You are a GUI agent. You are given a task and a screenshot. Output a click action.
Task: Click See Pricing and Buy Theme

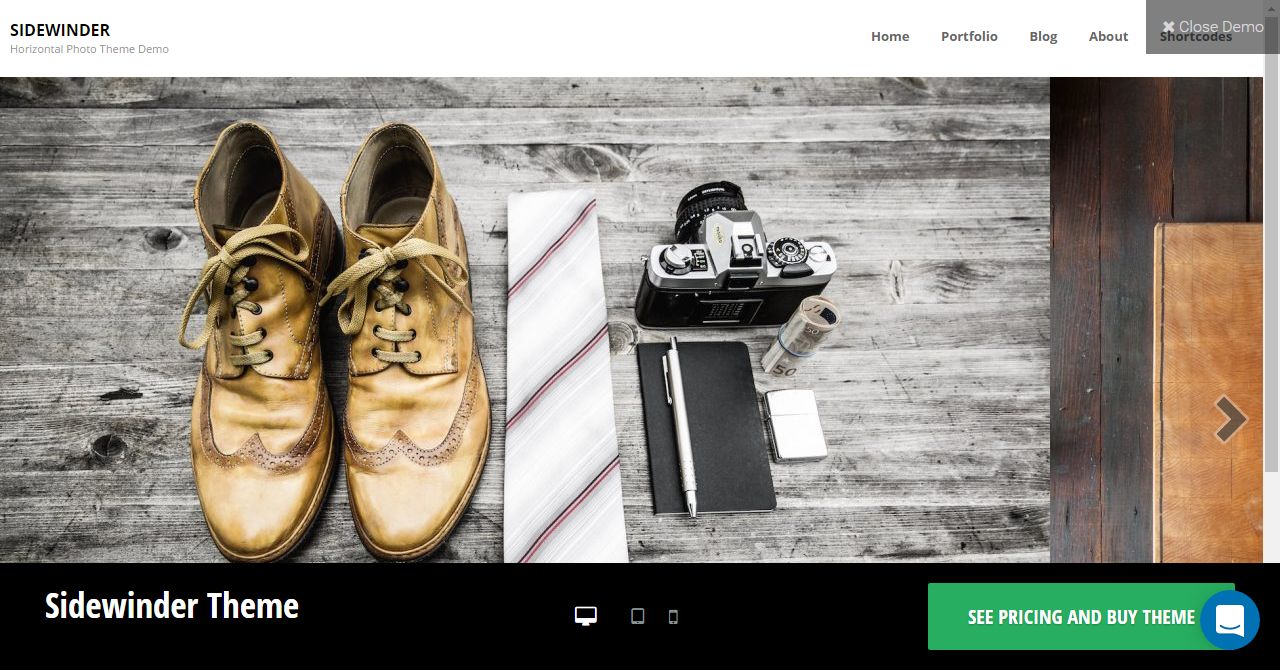click(1081, 617)
